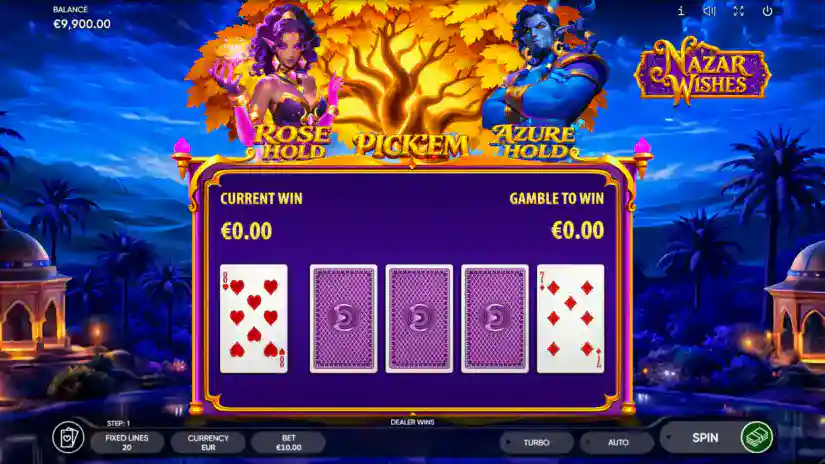825x464 pixels.
Task: Pick the middle face-down card
Action: [x=419, y=319]
